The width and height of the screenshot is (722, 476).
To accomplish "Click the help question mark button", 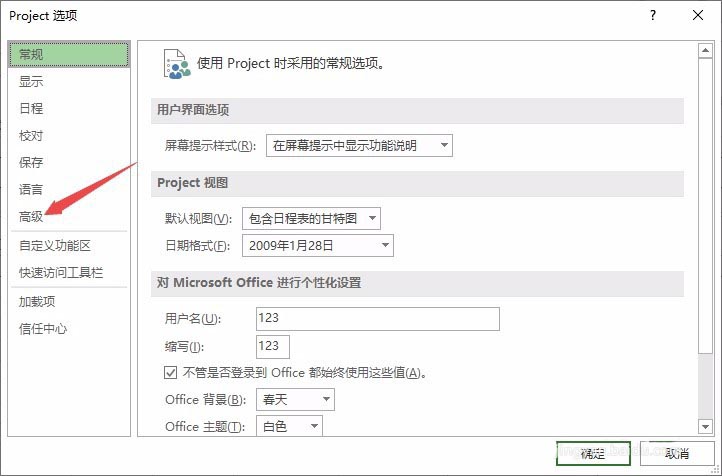I will tap(652, 15).
